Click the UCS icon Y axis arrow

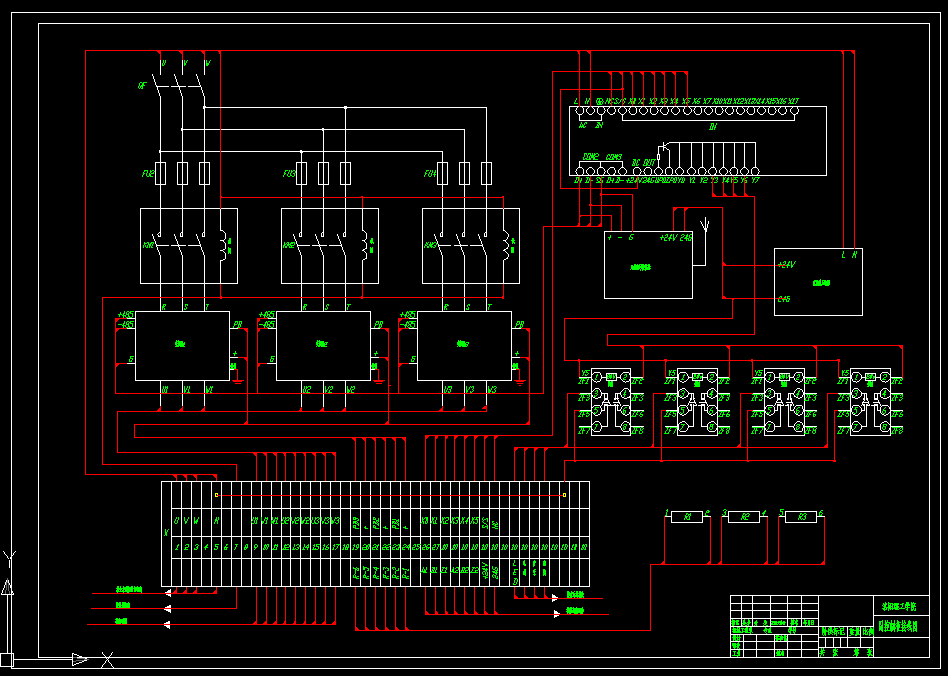[x=7, y=587]
